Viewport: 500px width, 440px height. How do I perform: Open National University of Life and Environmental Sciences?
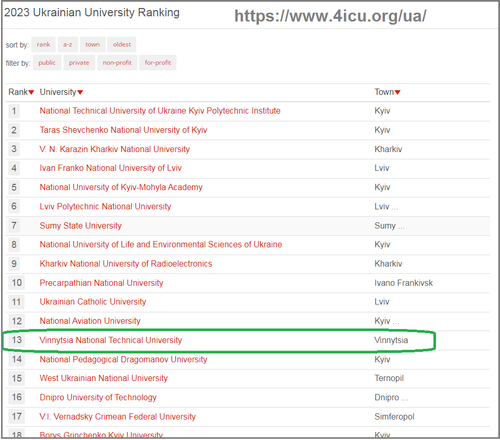161,245
